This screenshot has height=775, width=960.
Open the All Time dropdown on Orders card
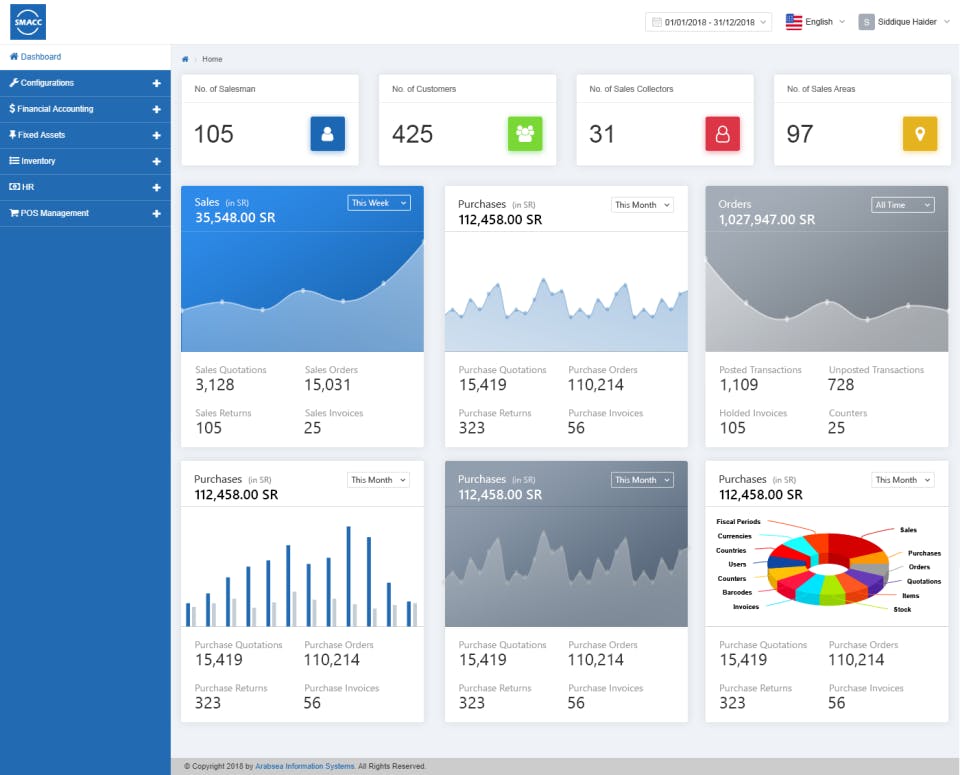tap(903, 204)
